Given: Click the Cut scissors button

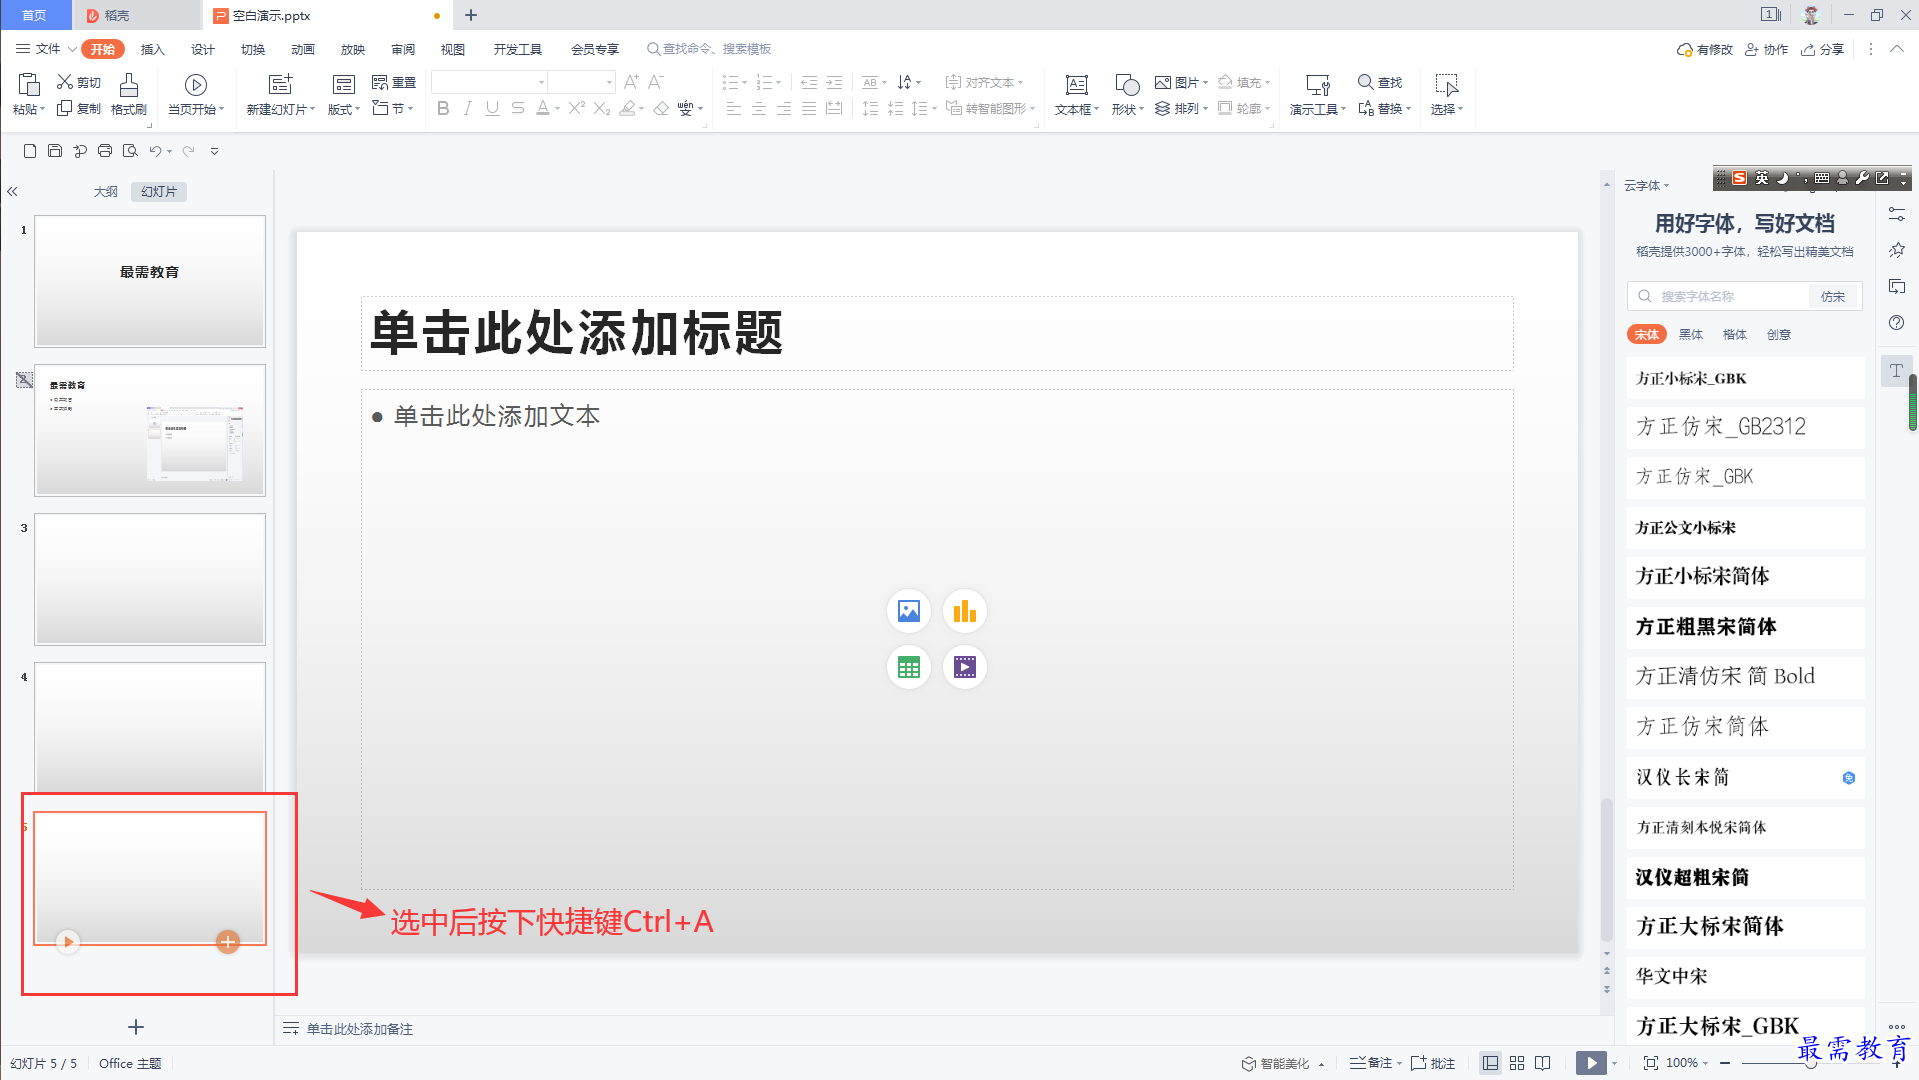Looking at the screenshot, I should click(x=78, y=82).
